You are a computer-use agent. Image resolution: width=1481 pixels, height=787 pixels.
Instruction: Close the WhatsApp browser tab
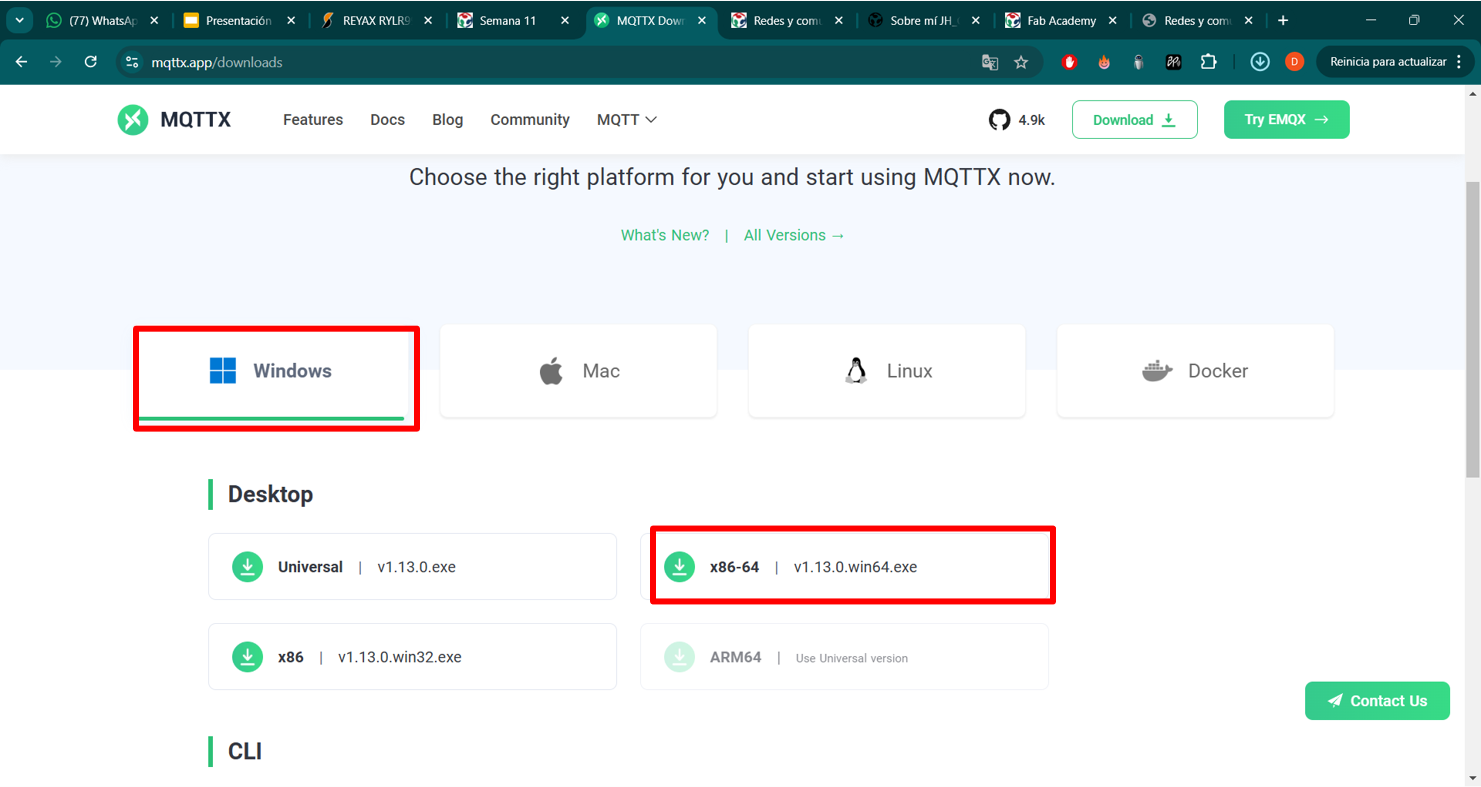tap(154, 20)
